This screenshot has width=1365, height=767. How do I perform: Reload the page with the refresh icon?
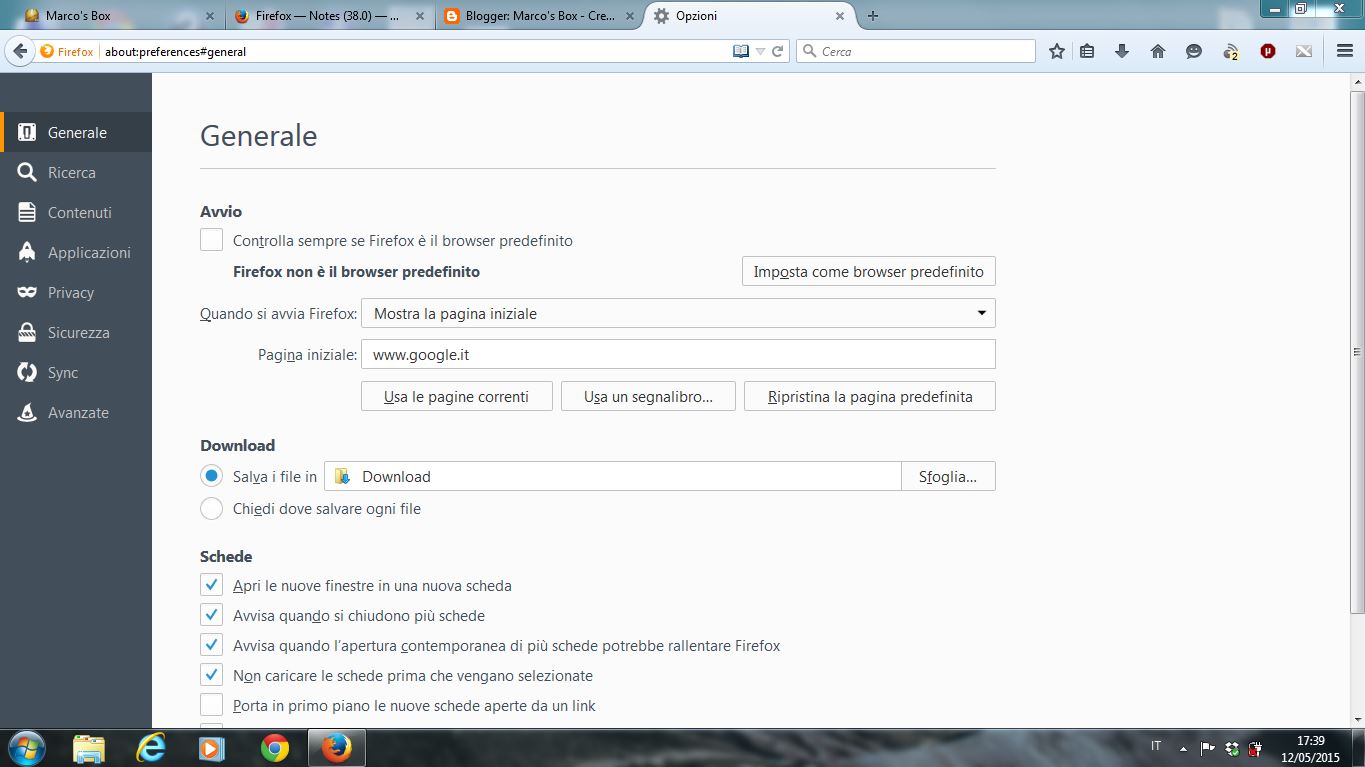[x=778, y=51]
